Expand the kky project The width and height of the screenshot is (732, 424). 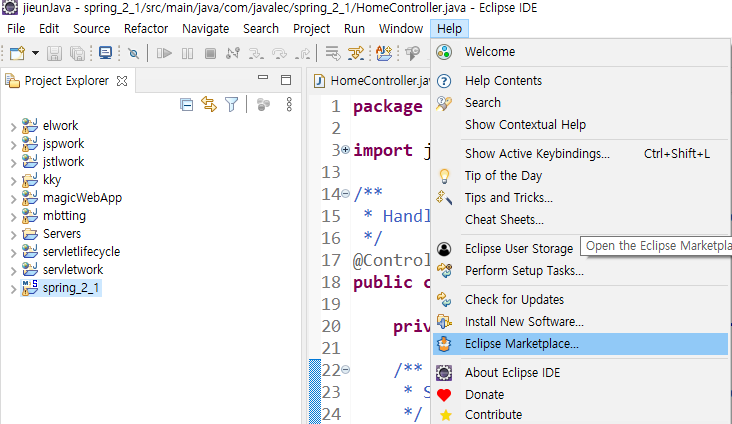[x=13, y=181]
